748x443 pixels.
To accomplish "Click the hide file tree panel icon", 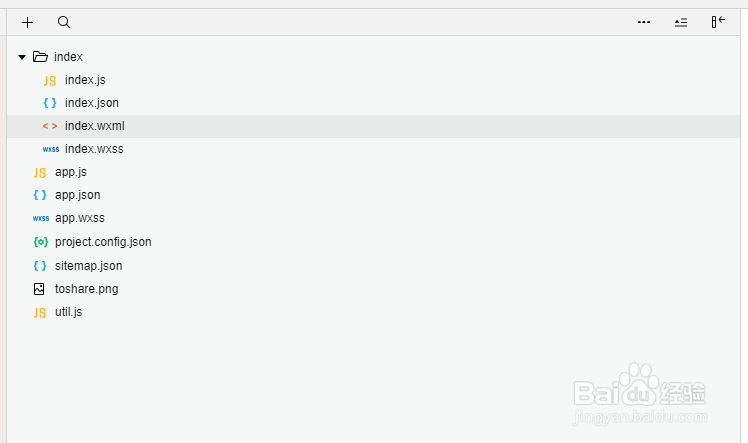I will 718,22.
